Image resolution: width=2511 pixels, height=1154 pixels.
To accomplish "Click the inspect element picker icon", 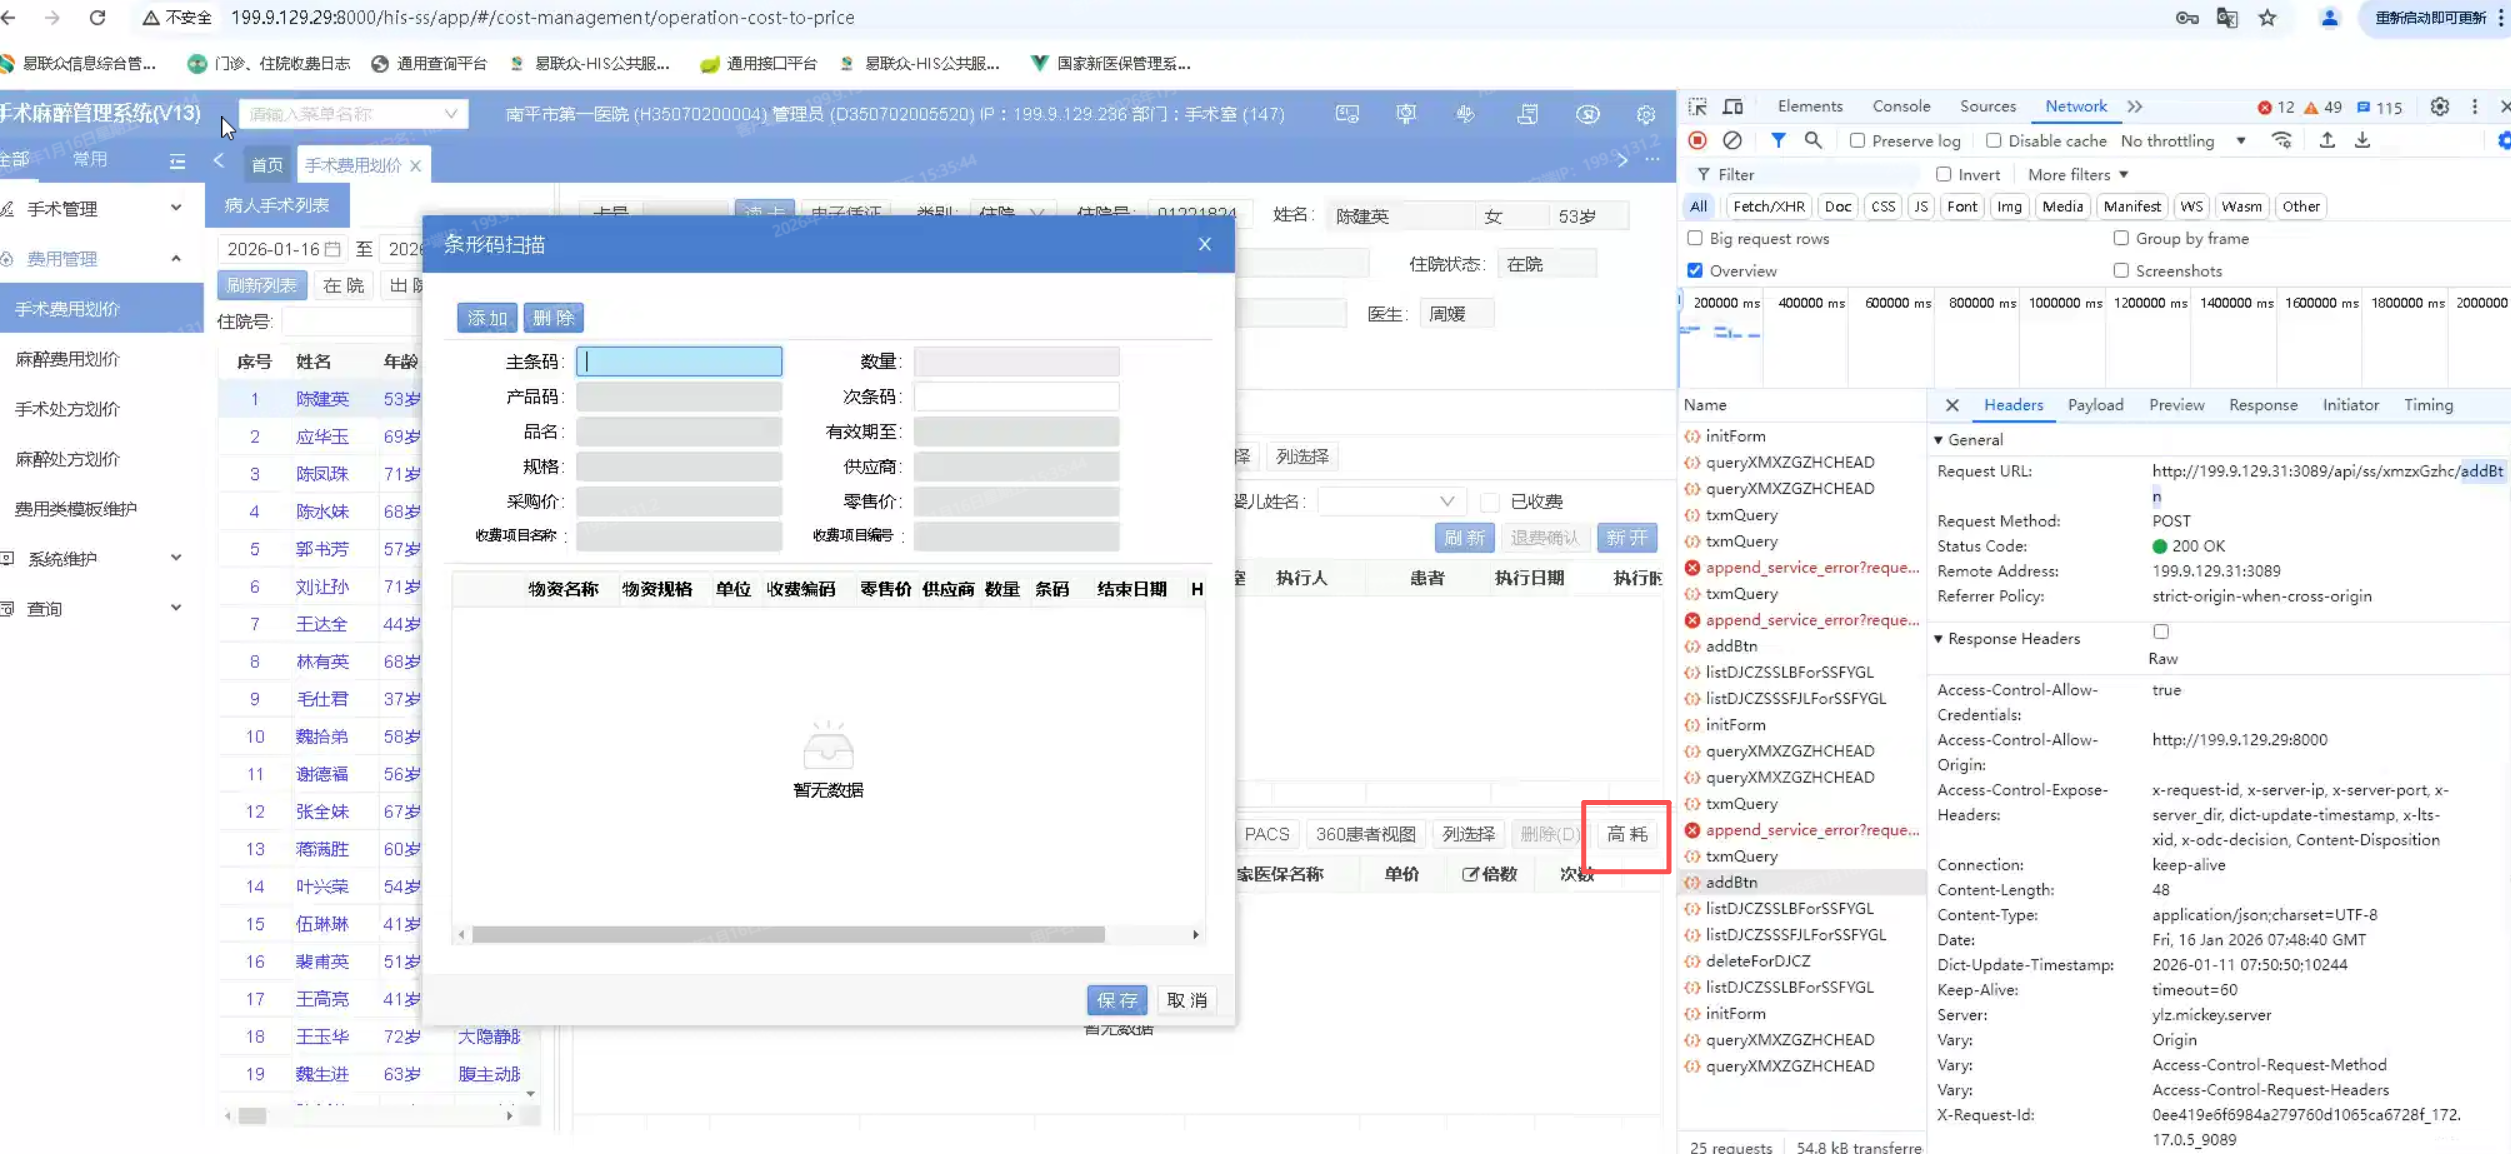I will [1697, 106].
